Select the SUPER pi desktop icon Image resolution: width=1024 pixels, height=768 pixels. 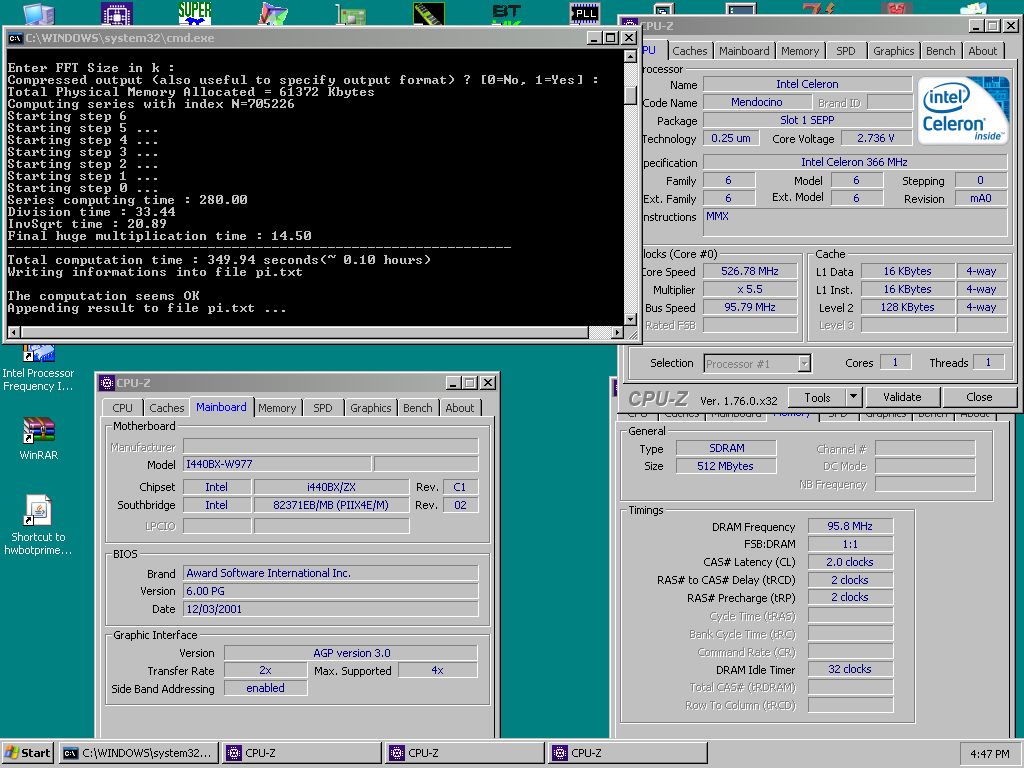point(195,13)
